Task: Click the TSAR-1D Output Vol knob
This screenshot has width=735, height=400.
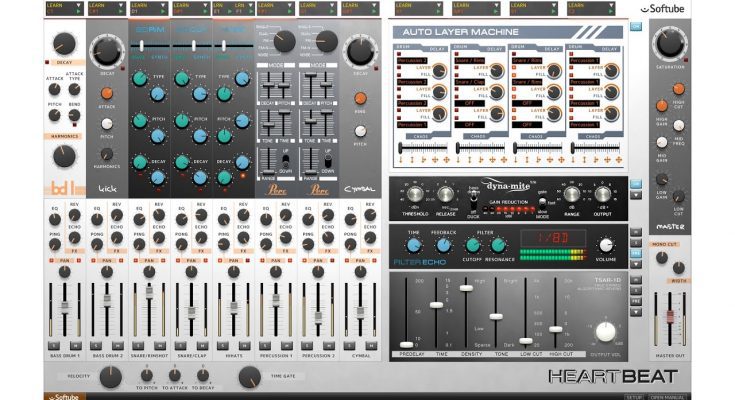Action: (x=606, y=332)
